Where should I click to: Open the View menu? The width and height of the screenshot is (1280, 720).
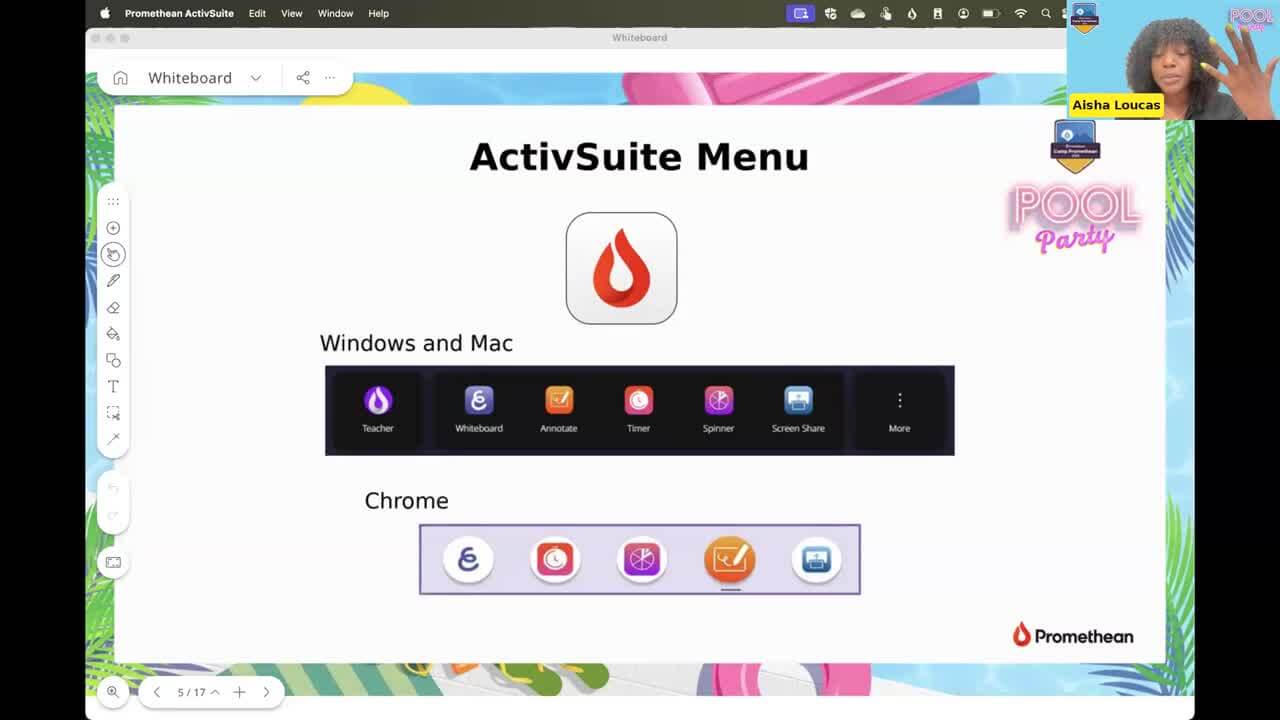(292, 13)
